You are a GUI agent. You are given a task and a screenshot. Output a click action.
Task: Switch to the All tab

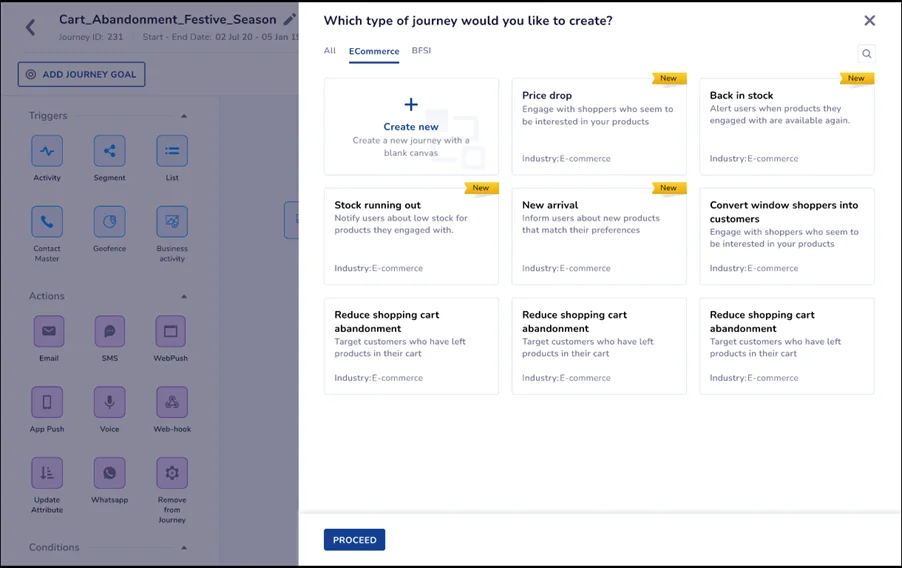[x=330, y=51]
